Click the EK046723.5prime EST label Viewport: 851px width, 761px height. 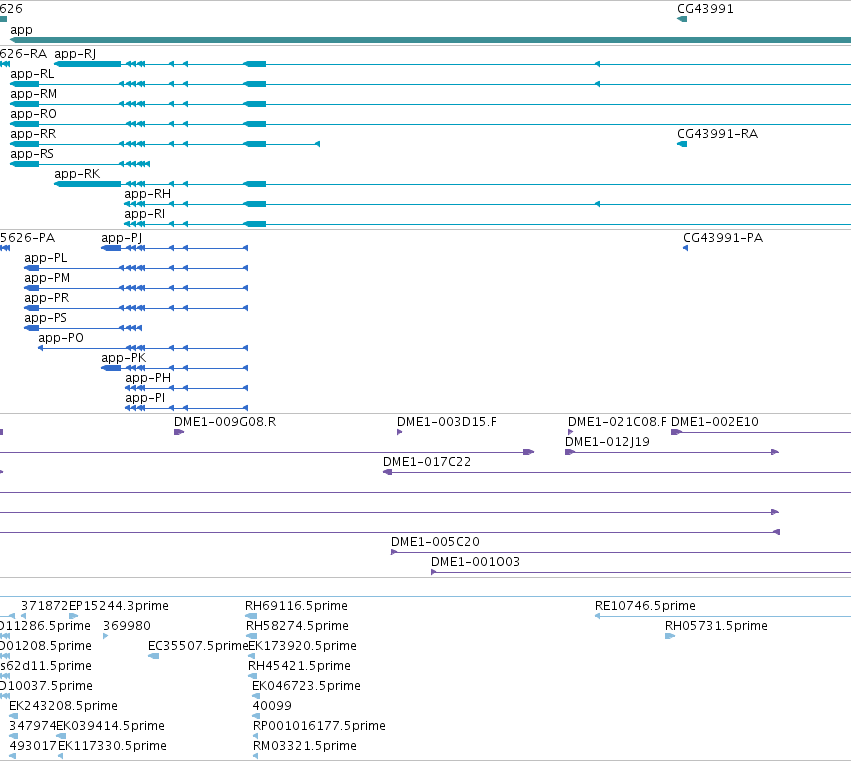click(x=306, y=686)
